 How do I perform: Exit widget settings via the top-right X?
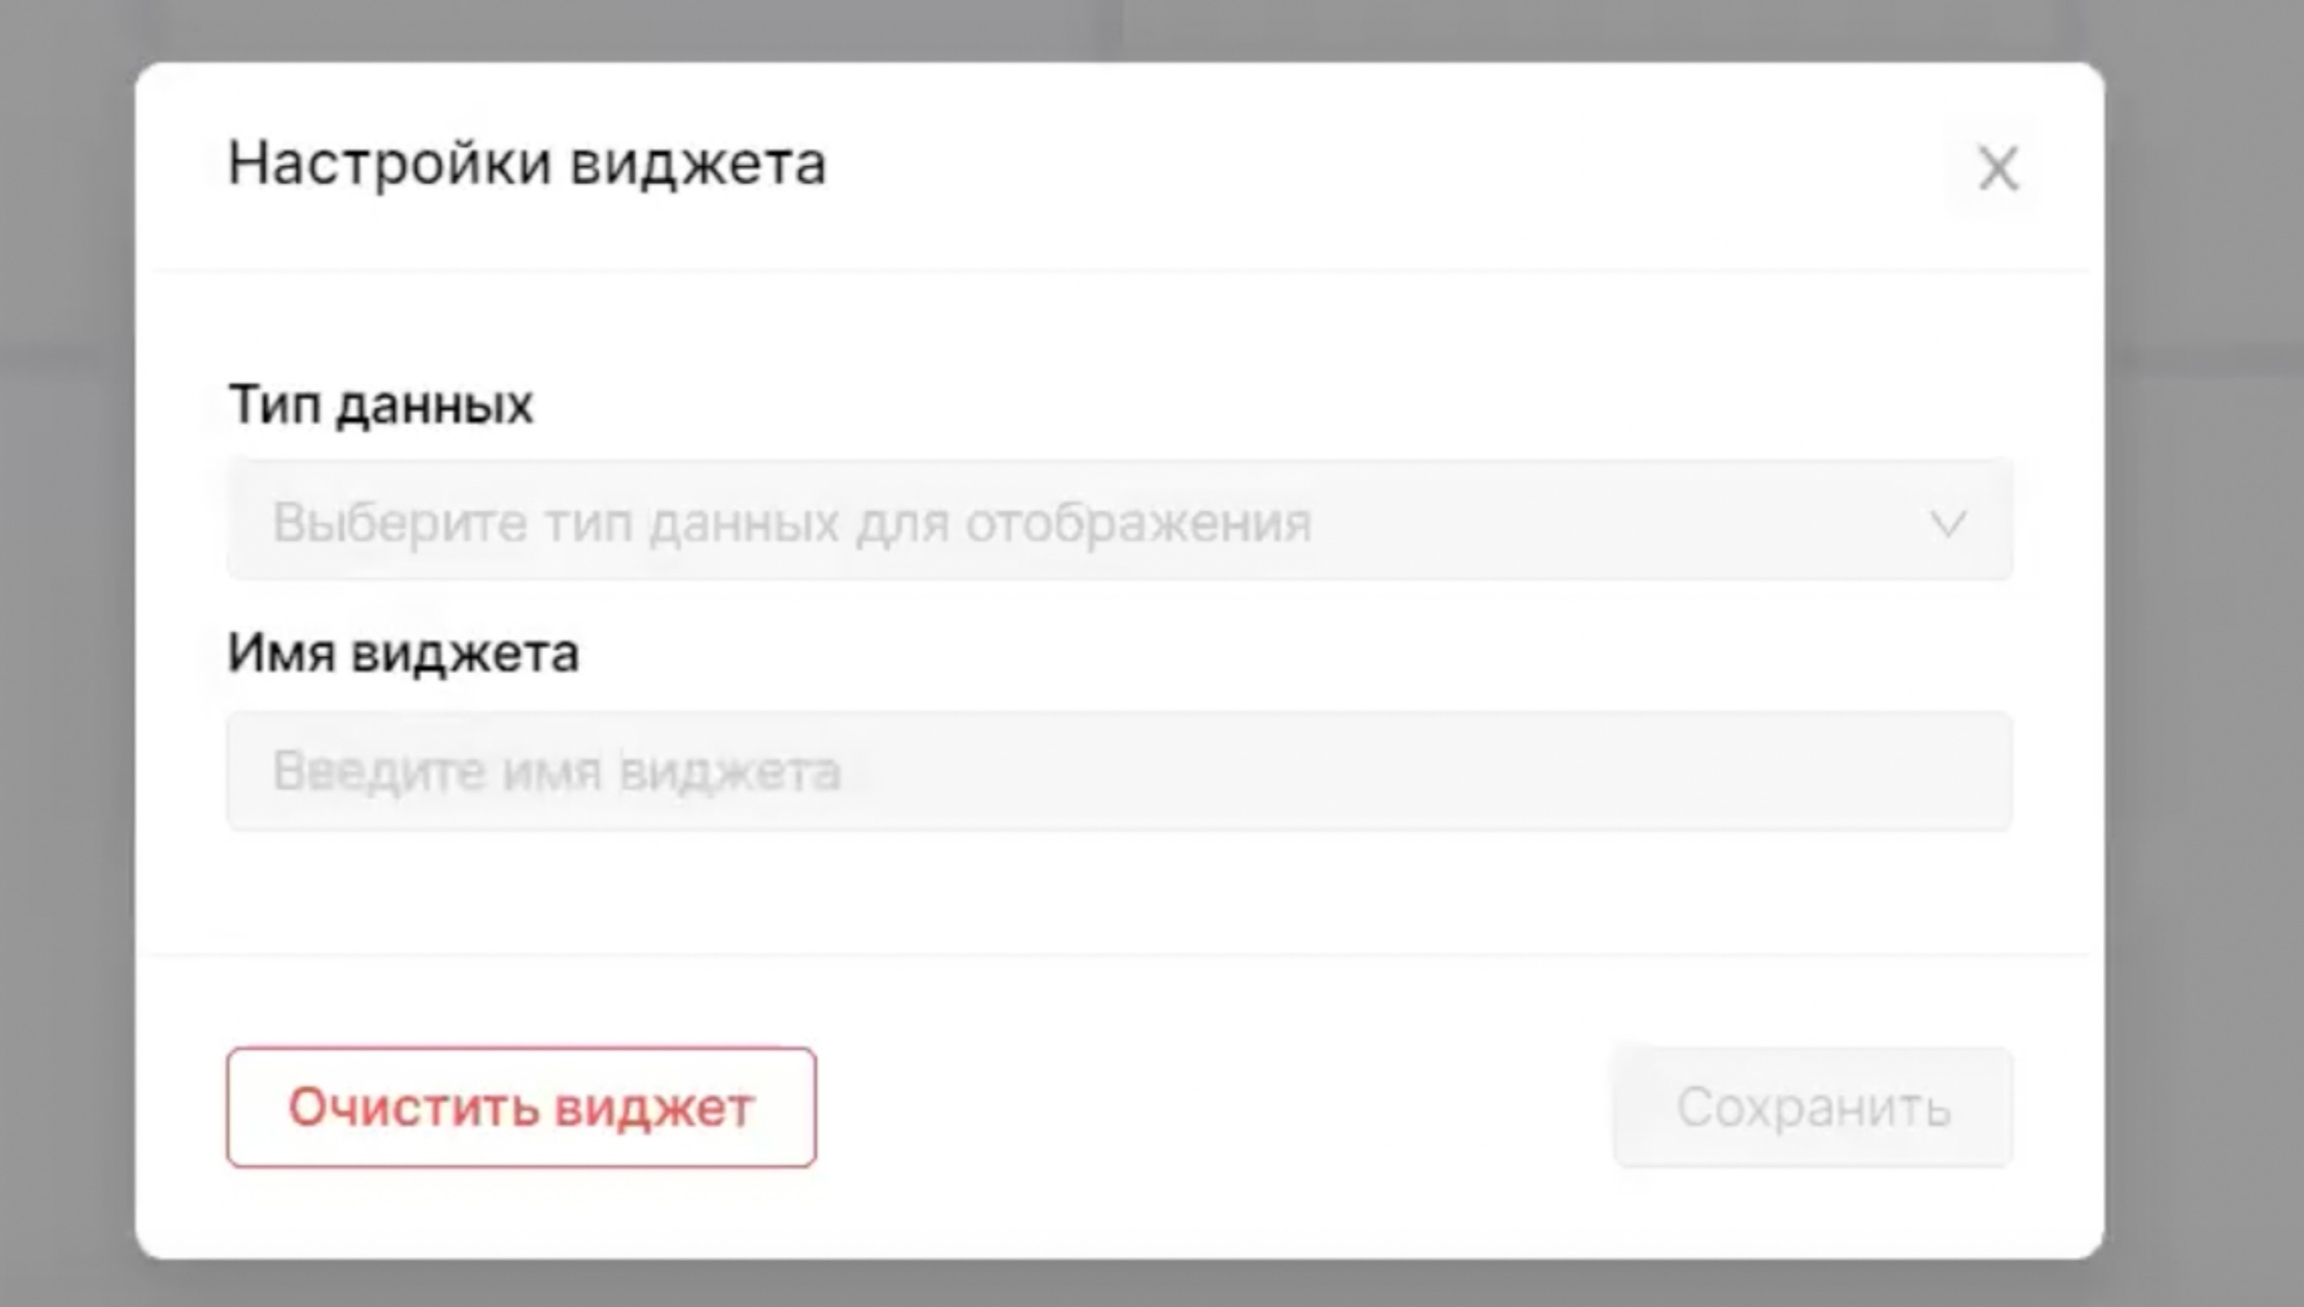pyautogui.click(x=1998, y=168)
